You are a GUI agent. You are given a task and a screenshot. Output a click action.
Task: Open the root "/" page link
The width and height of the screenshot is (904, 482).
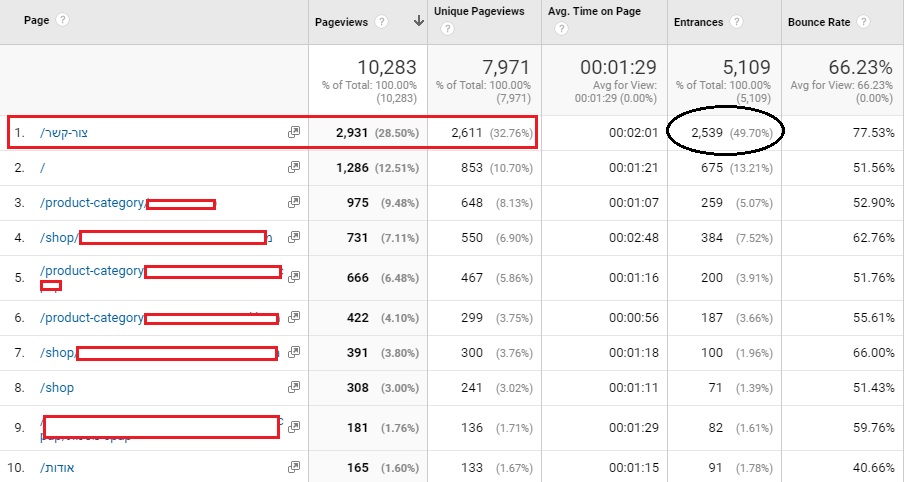pos(42,169)
